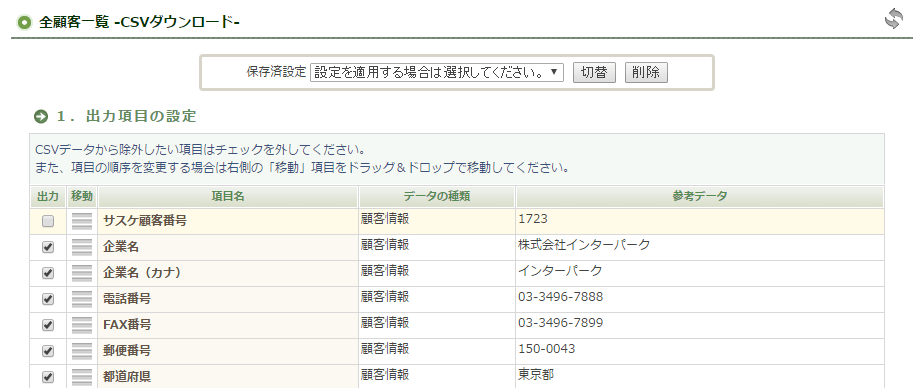Click the 企業名（カナ） item name
Viewport: 918px width, 388px height.
142,273
